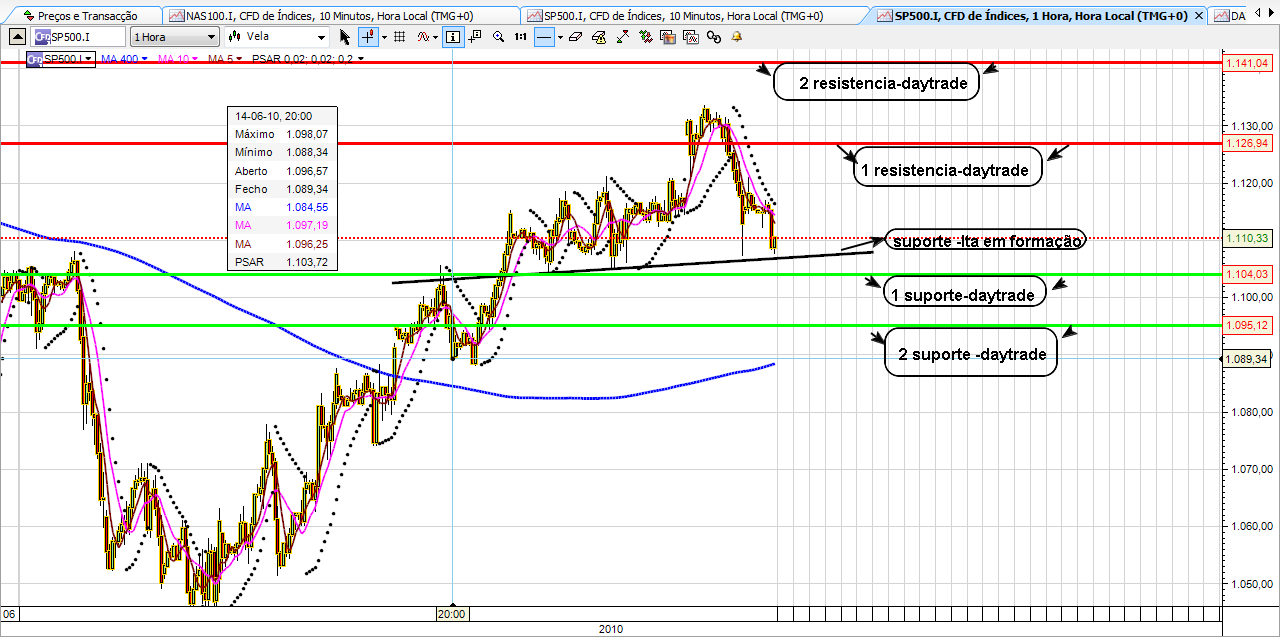Image resolution: width=1280 pixels, height=637 pixels.
Task: Click the red-green diagonal arrow tool icon
Action: (622, 36)
